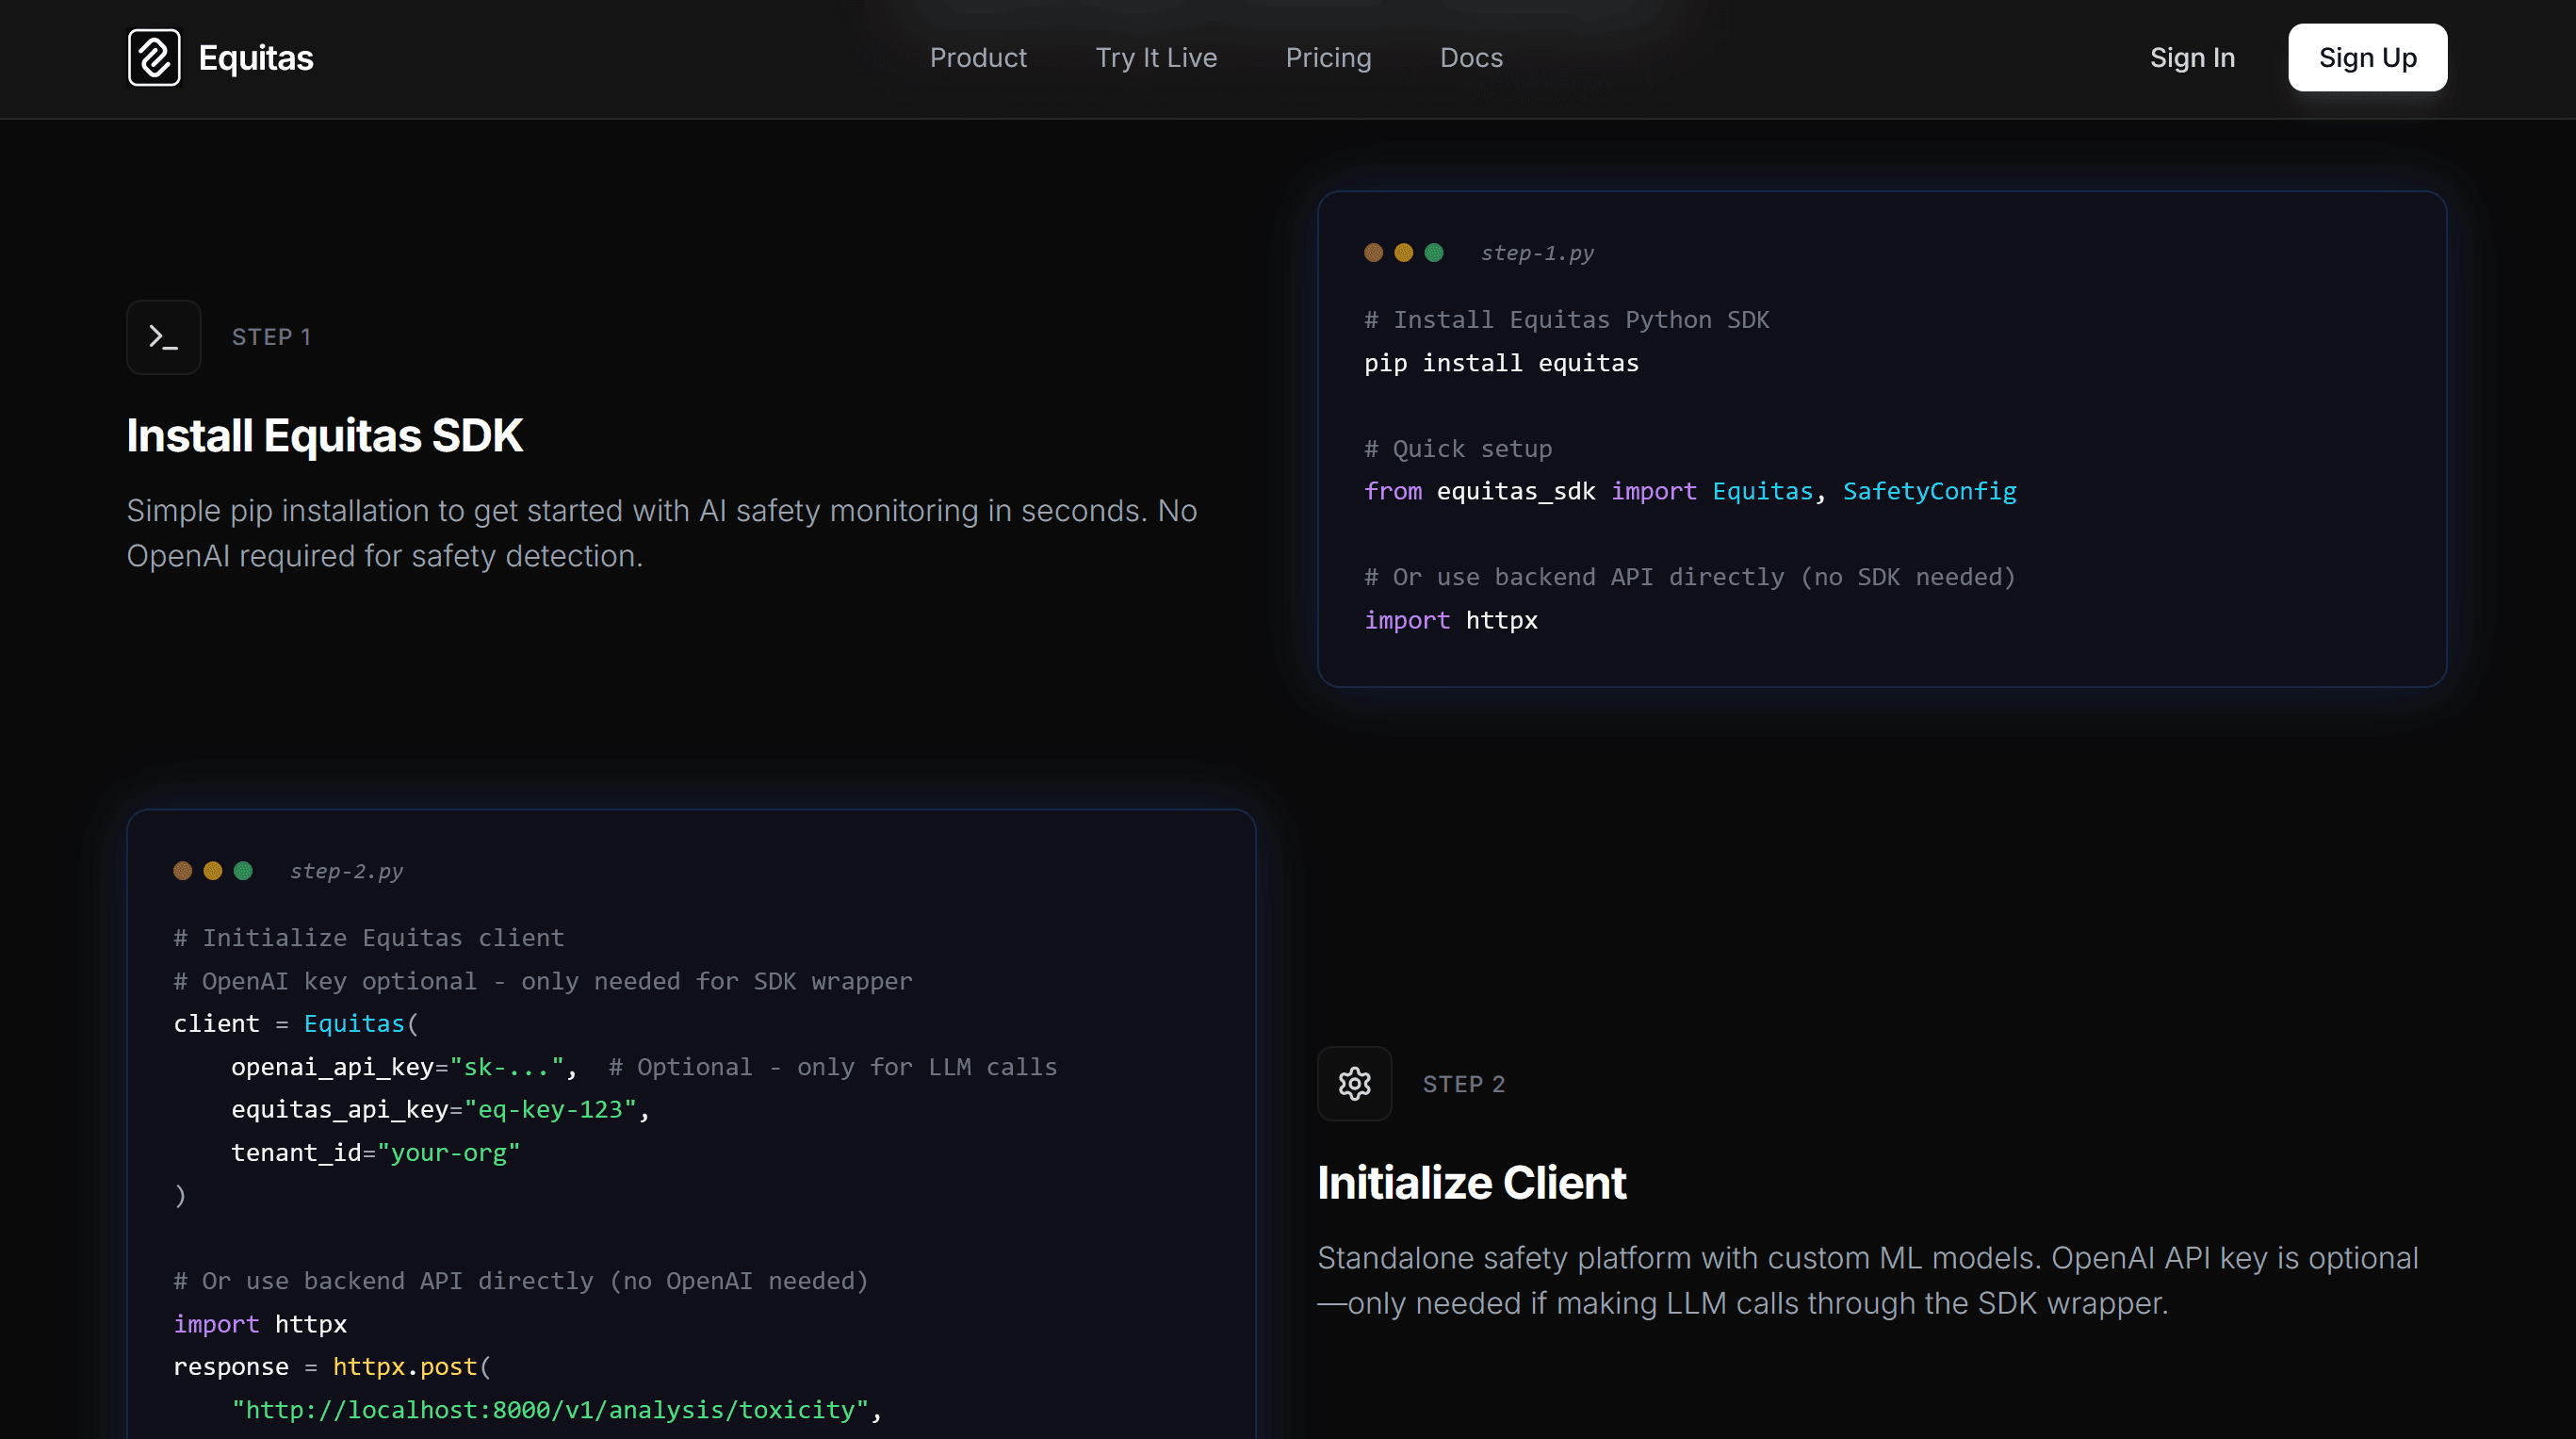
Task: Click the Equitas brand name text
Action: (256, 58)
